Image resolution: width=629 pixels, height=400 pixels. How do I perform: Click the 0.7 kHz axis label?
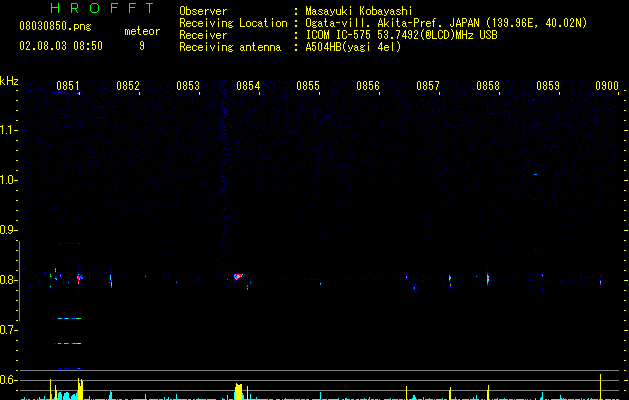click(x=8, y=330)
